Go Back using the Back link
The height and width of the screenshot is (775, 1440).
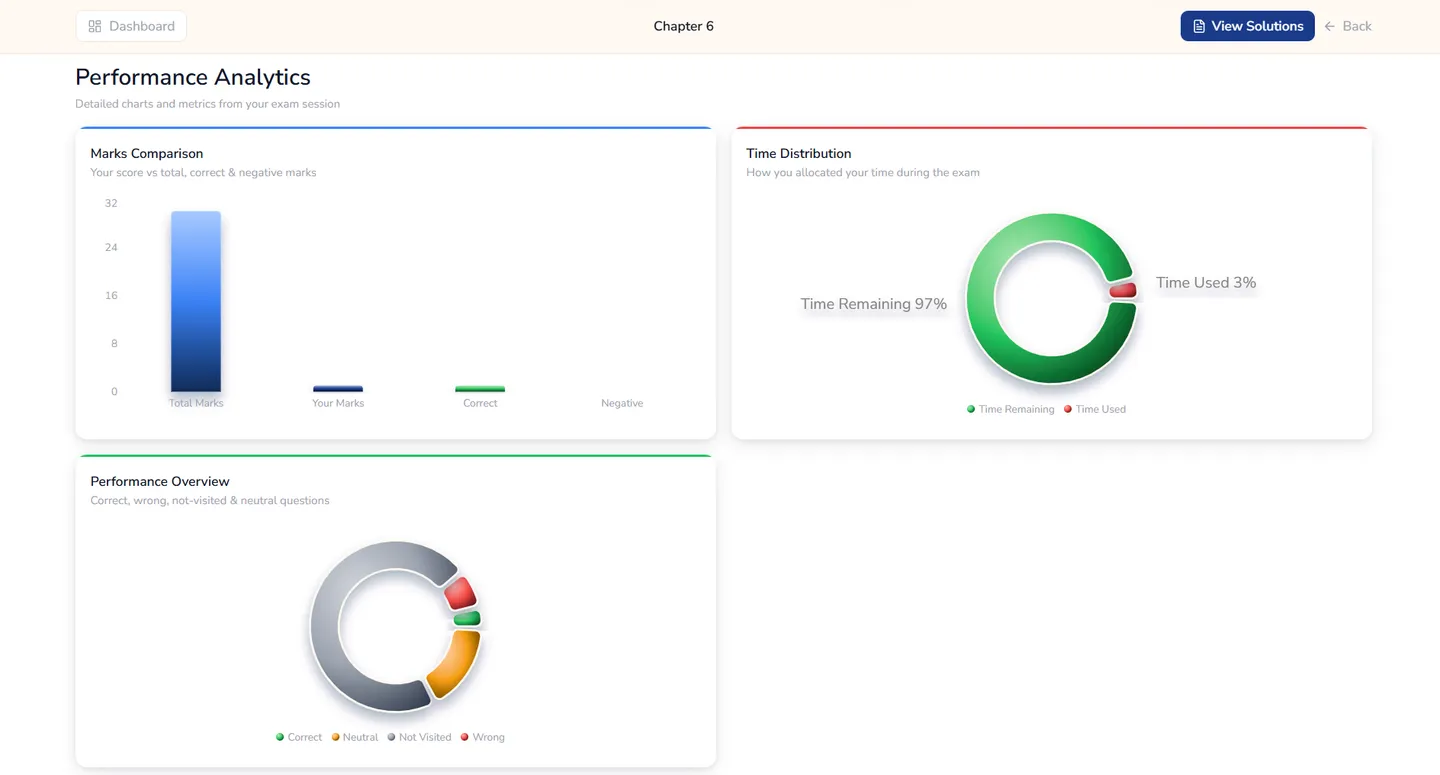tap(1348, 26)
